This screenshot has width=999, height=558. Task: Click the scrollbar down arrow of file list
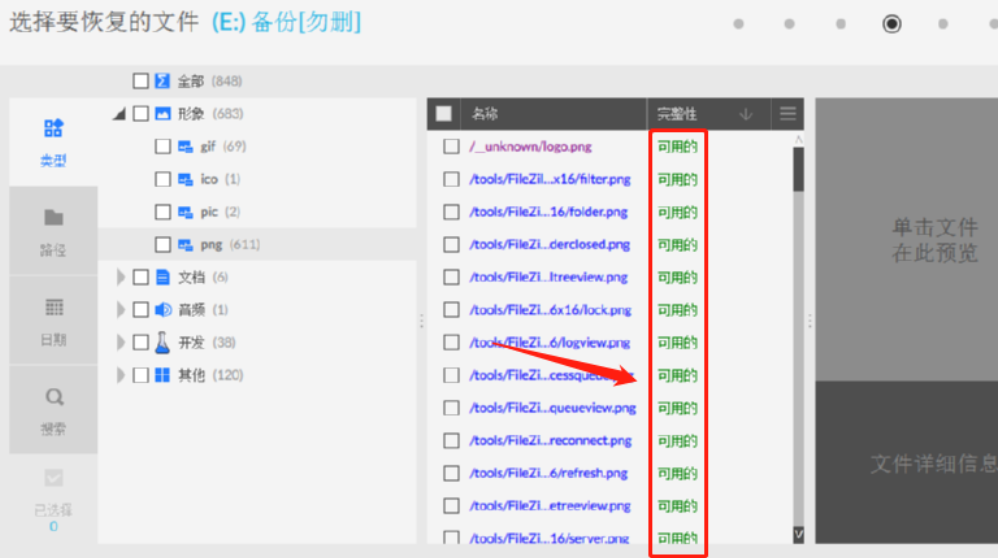[798, 534]
